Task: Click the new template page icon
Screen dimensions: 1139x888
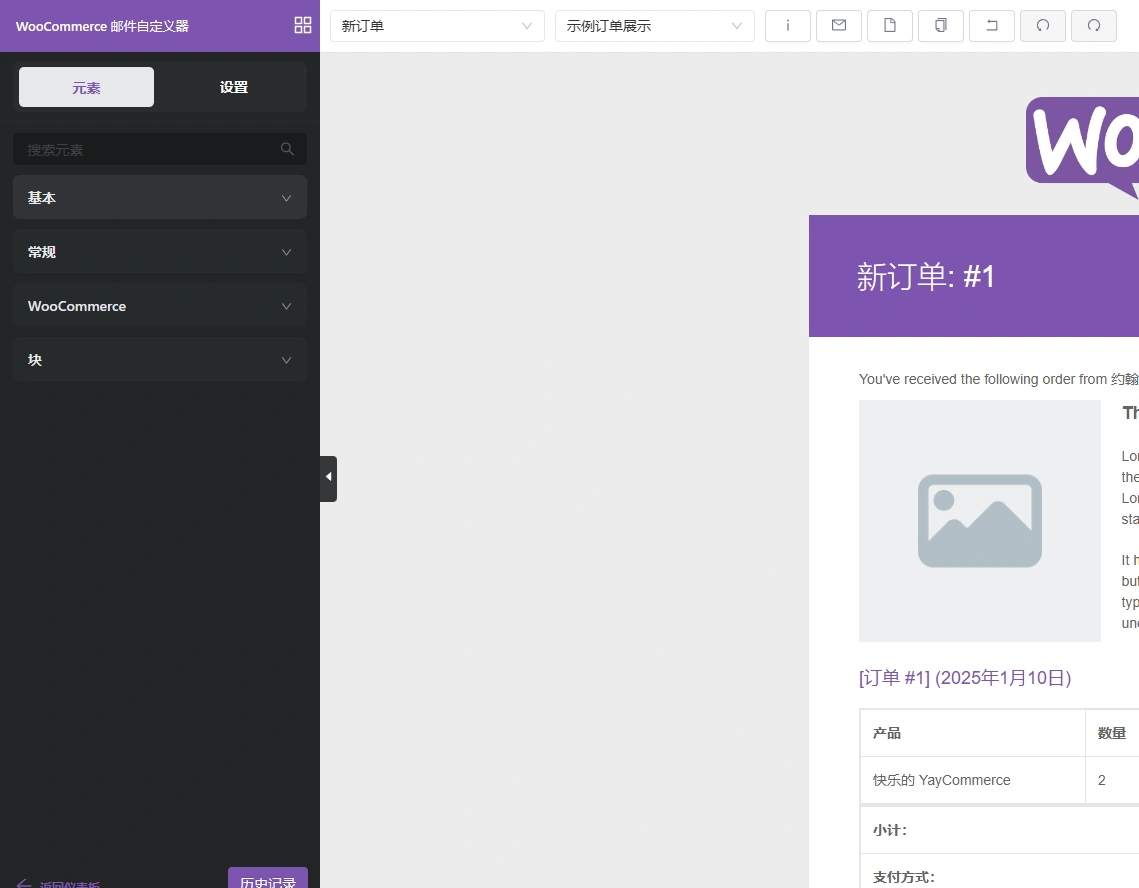Action: click(889, 26)
